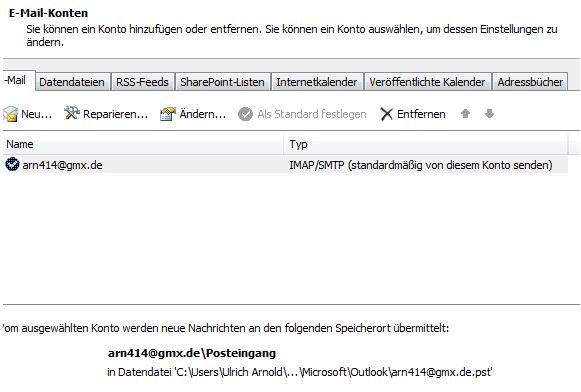Click the E-Mail-Konten heading
This screenshot has height=392, width=581.
[x=48, y=13]
